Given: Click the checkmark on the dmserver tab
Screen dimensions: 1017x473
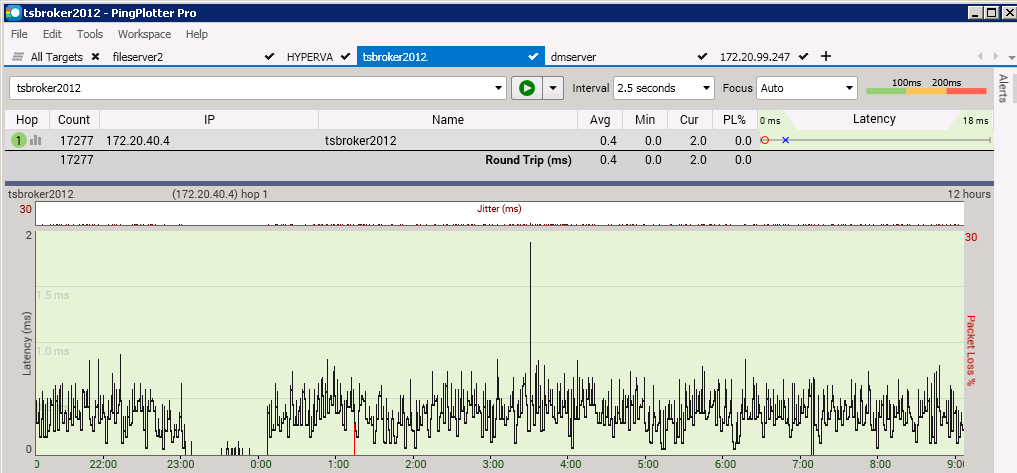Looking at the screenshot, I should (702, 57).
